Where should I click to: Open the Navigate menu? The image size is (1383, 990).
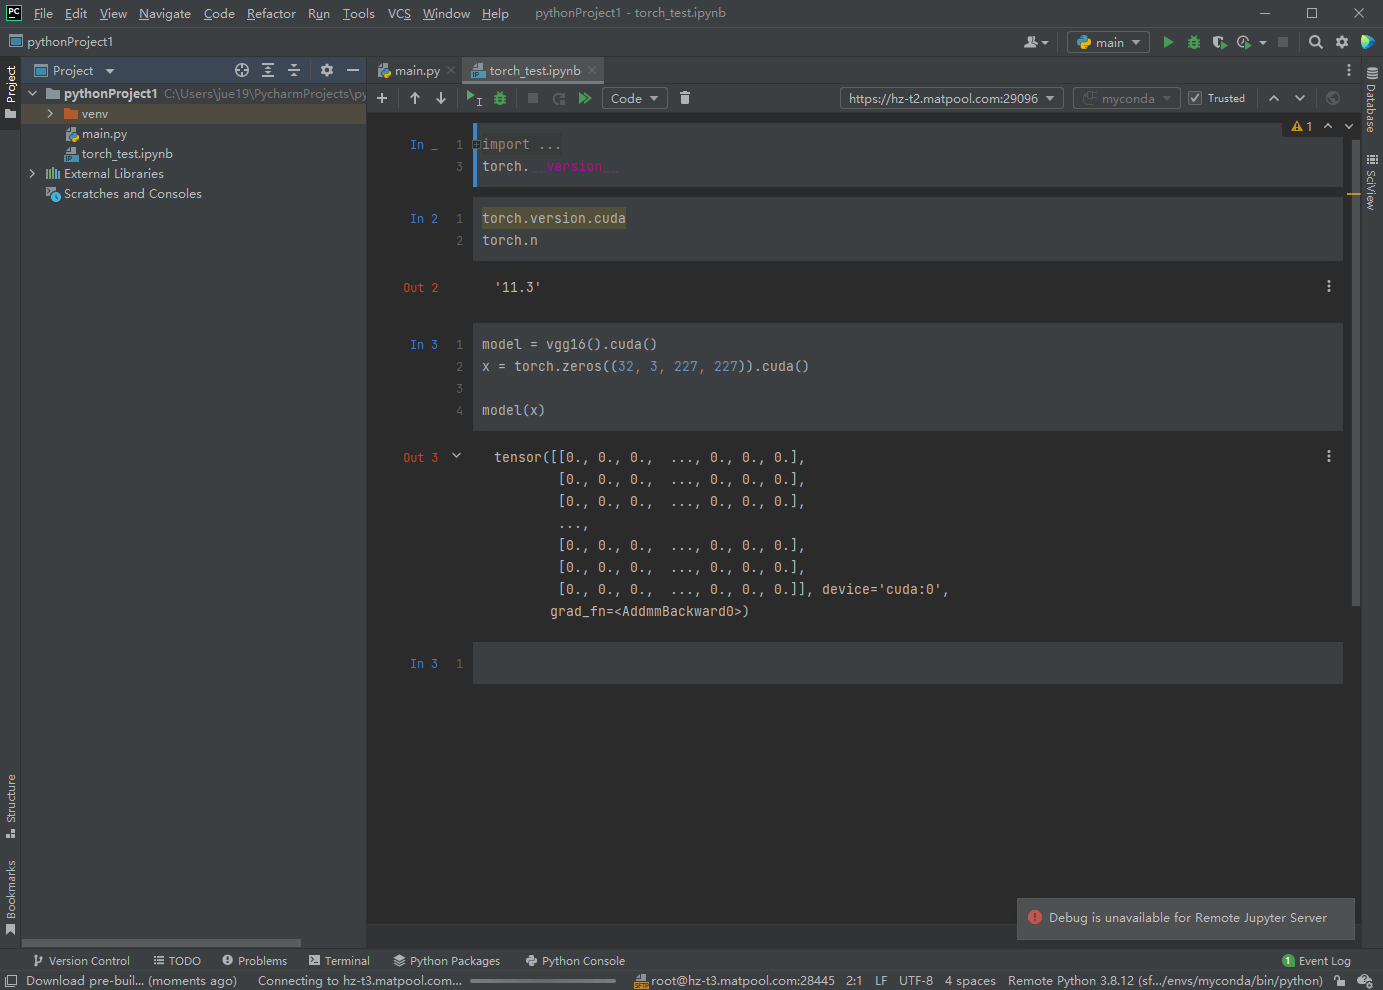coord(165,13)
